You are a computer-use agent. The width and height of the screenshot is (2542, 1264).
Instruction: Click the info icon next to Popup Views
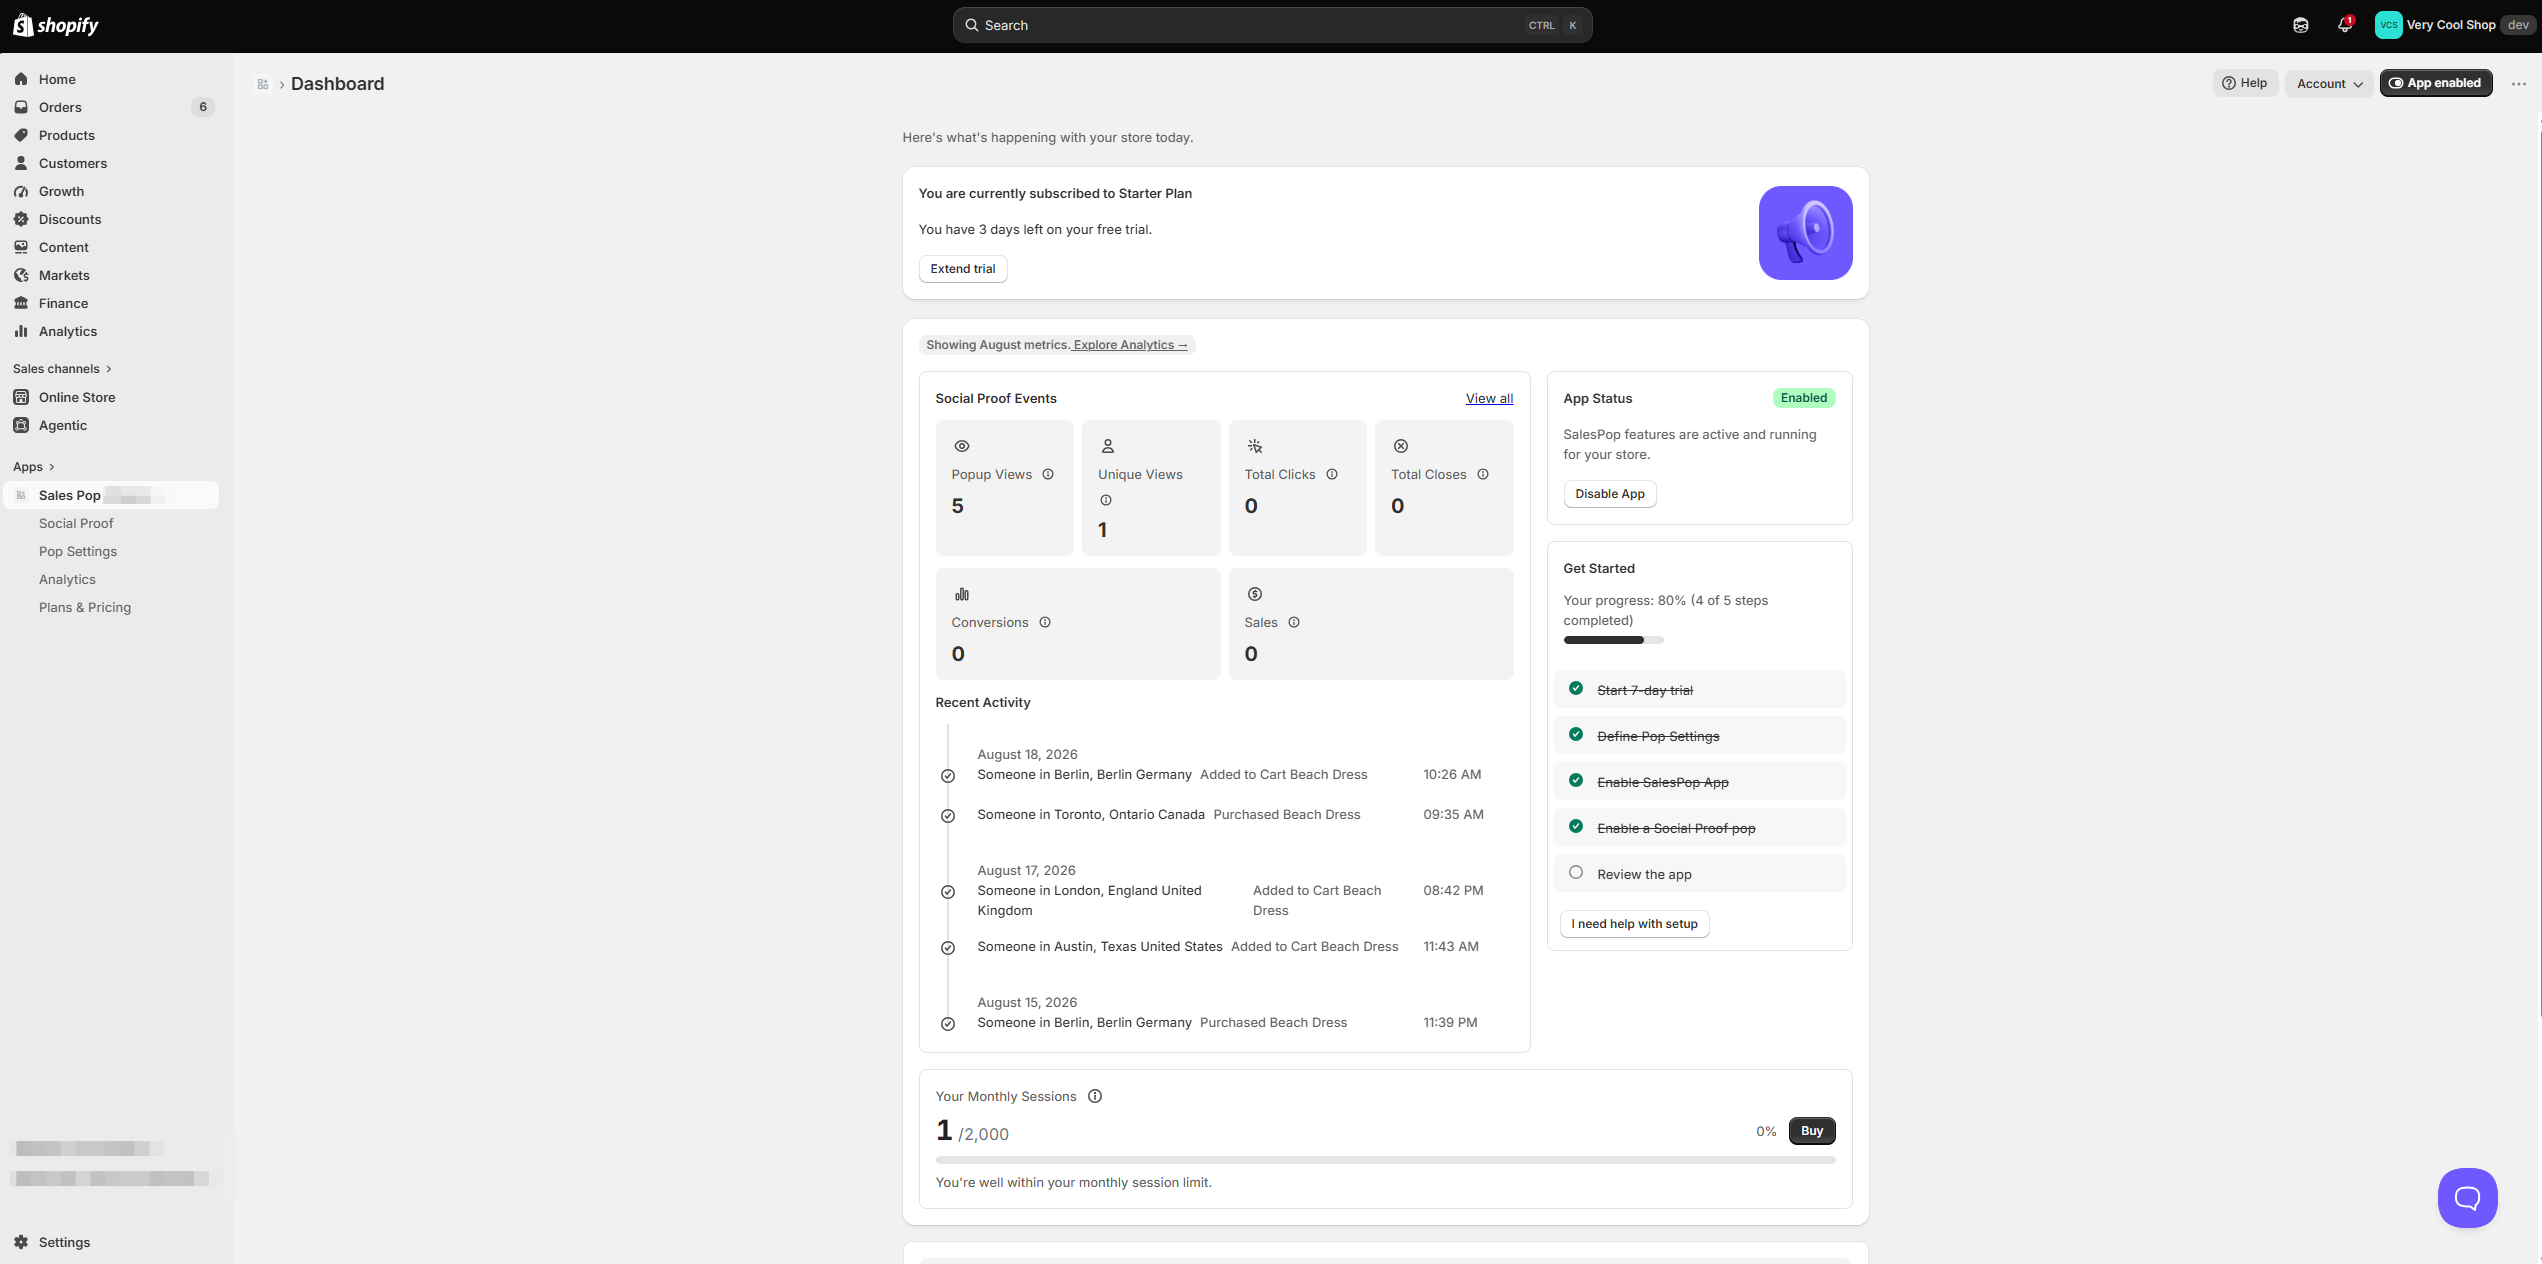tap(1048, 475)
